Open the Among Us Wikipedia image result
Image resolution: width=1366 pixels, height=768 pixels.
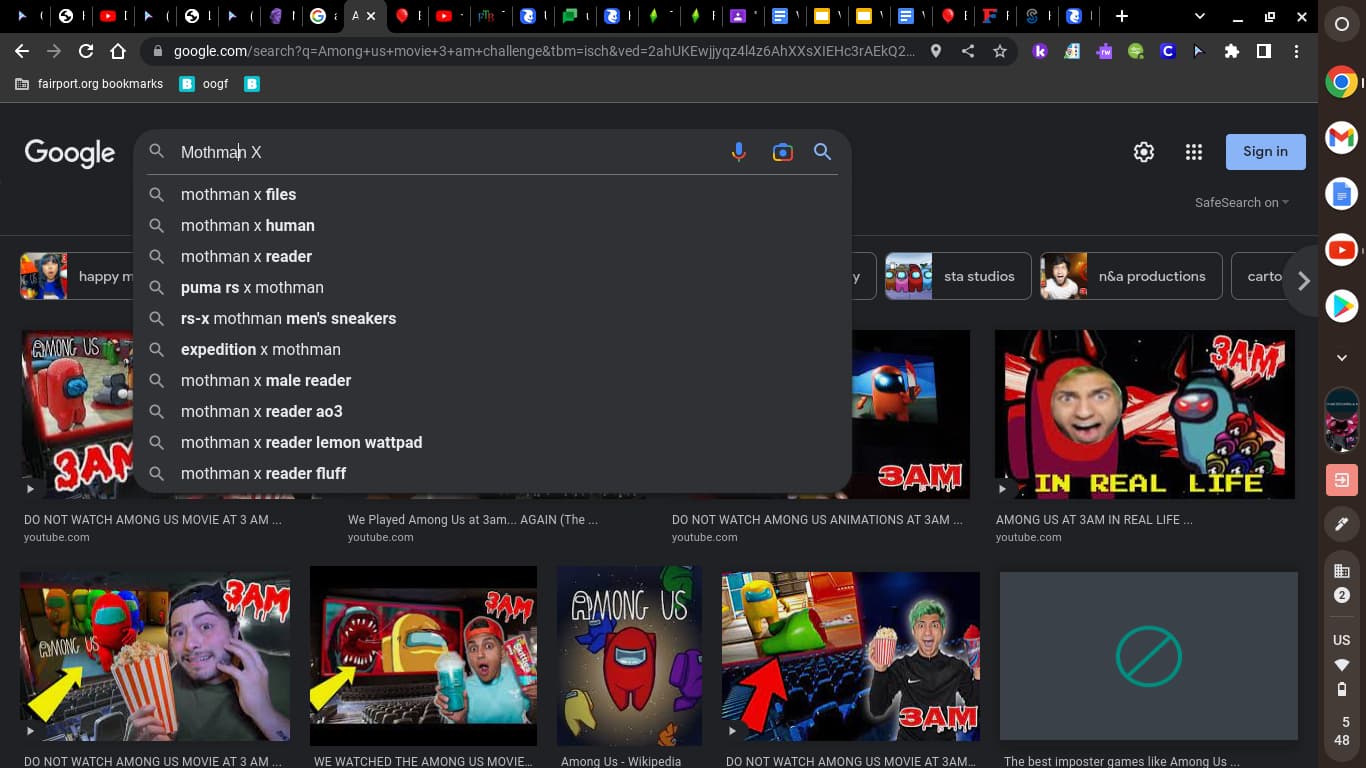tap(629, 656)
